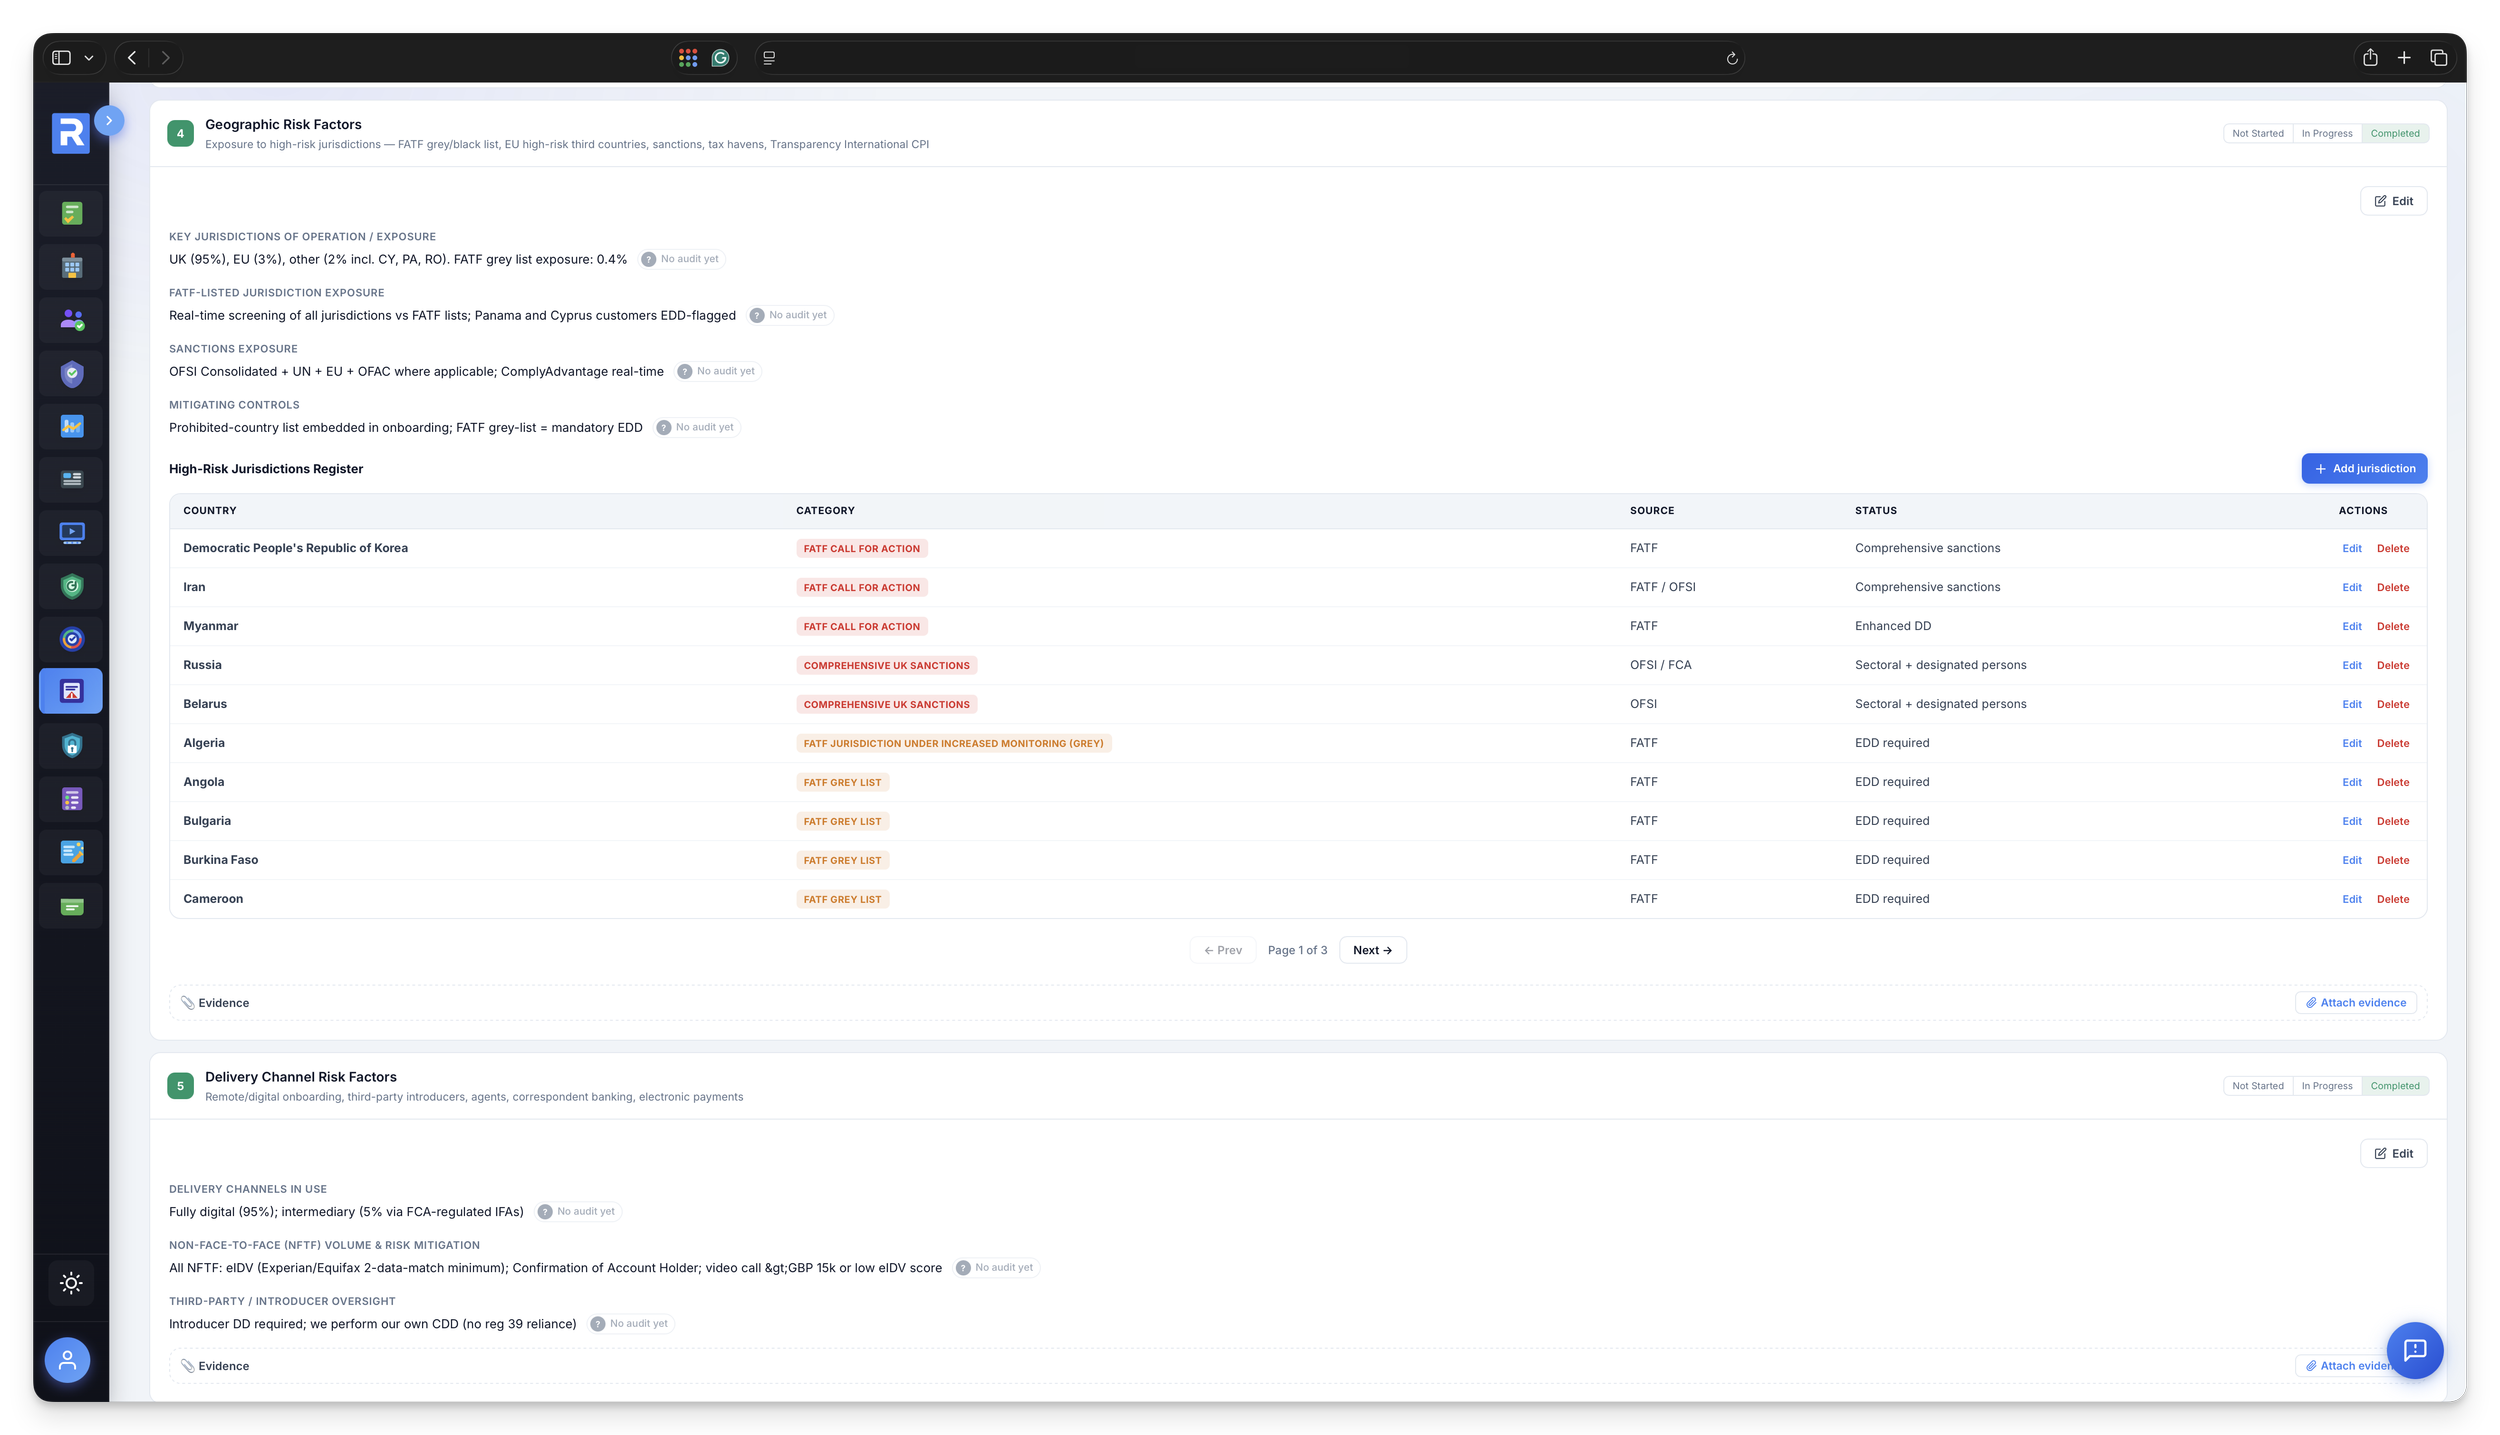Set Delivery Channel Risk Factors to In Progress
The width and height of the screenshot is (2500, 1435).
coord(2326,1085)
